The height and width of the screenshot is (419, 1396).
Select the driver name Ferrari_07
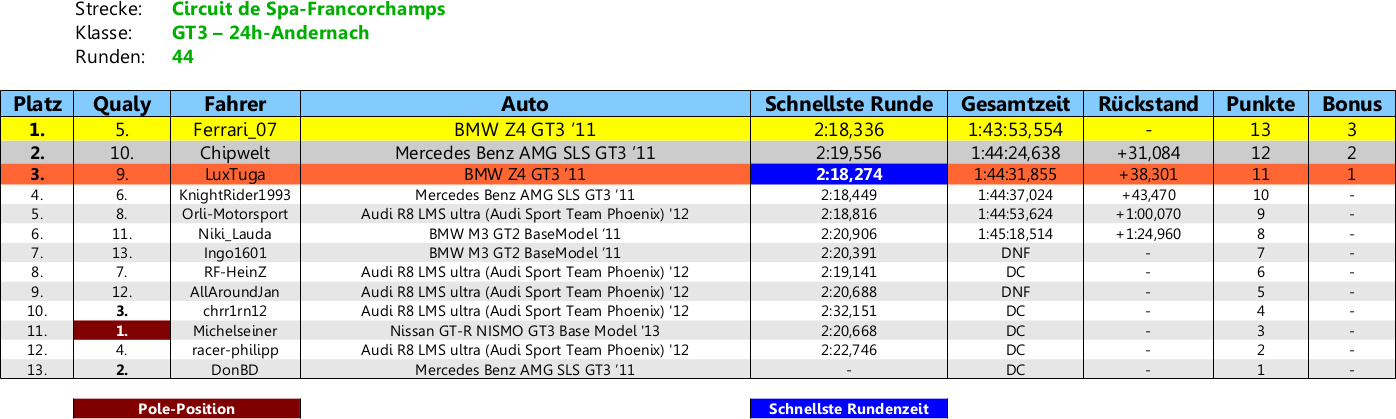[236, 129]
